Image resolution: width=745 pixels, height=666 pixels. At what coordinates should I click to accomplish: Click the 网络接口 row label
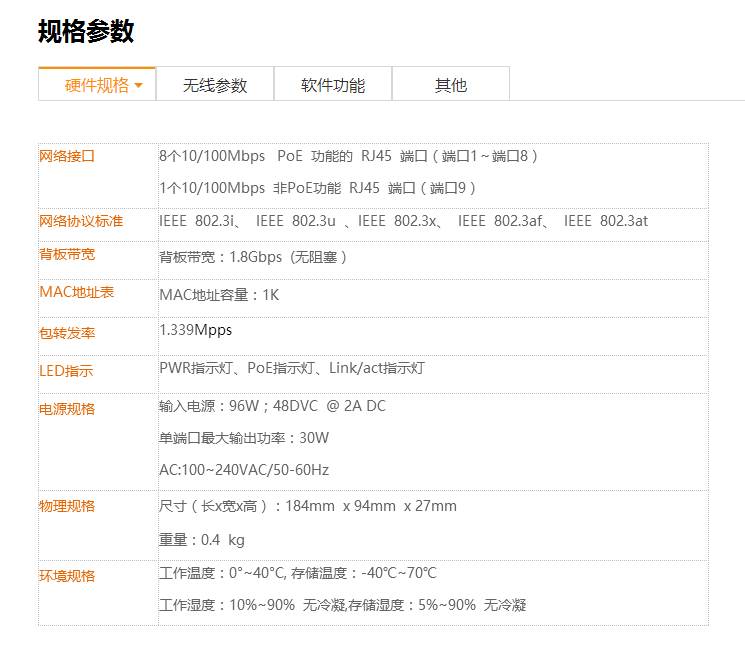pyautogui.click(x=67, y=156)
